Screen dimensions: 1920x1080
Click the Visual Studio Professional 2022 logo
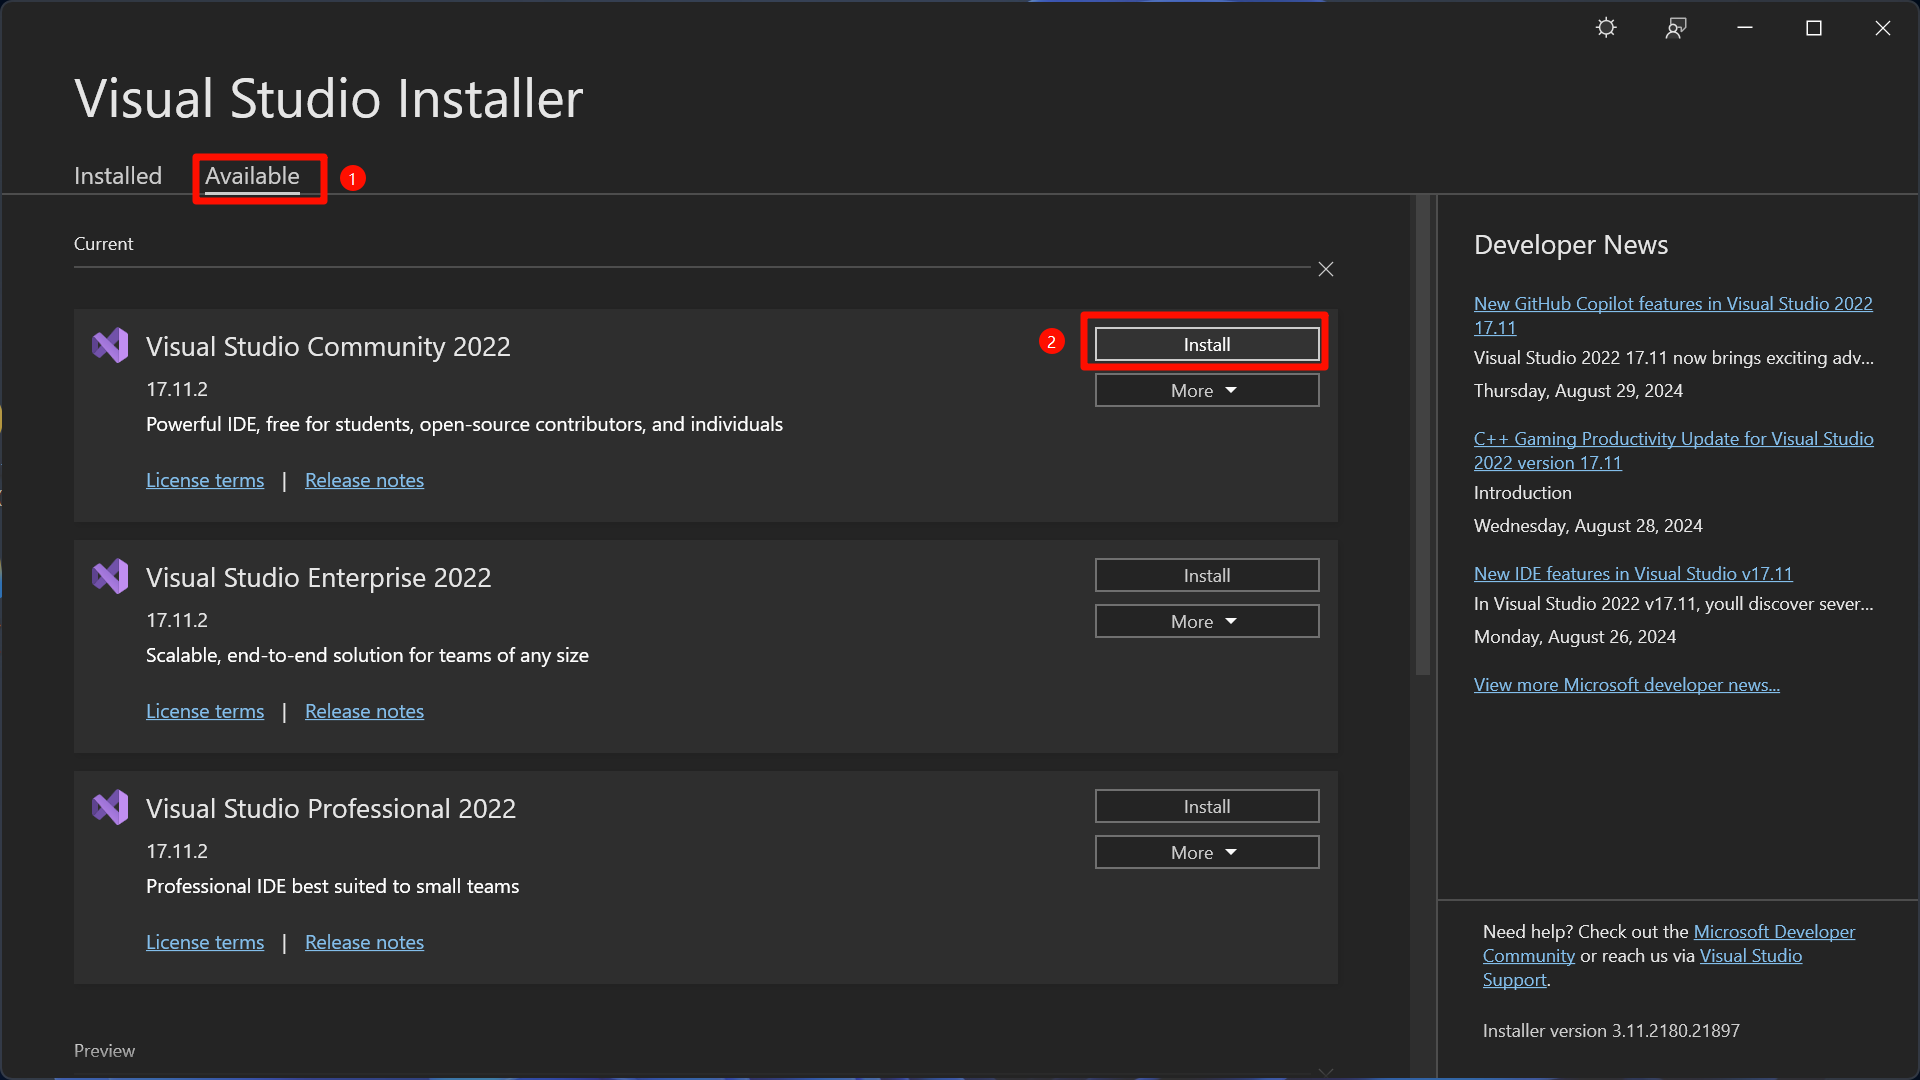click(110, 808)
